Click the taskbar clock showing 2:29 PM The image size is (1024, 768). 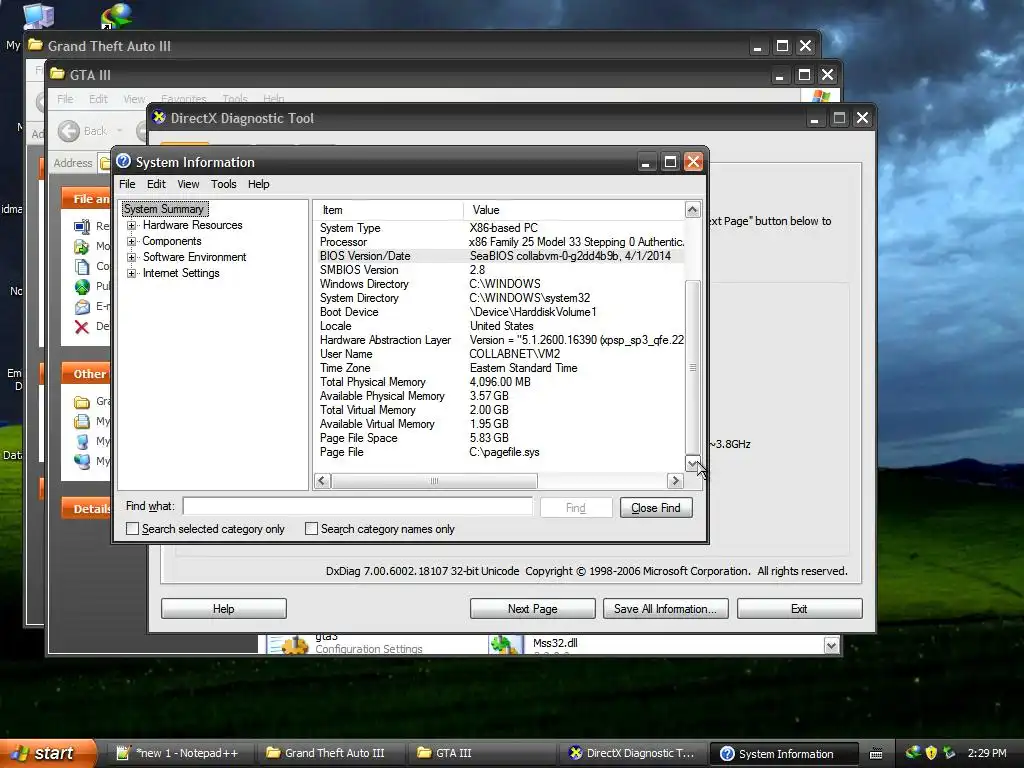[987, 753]
